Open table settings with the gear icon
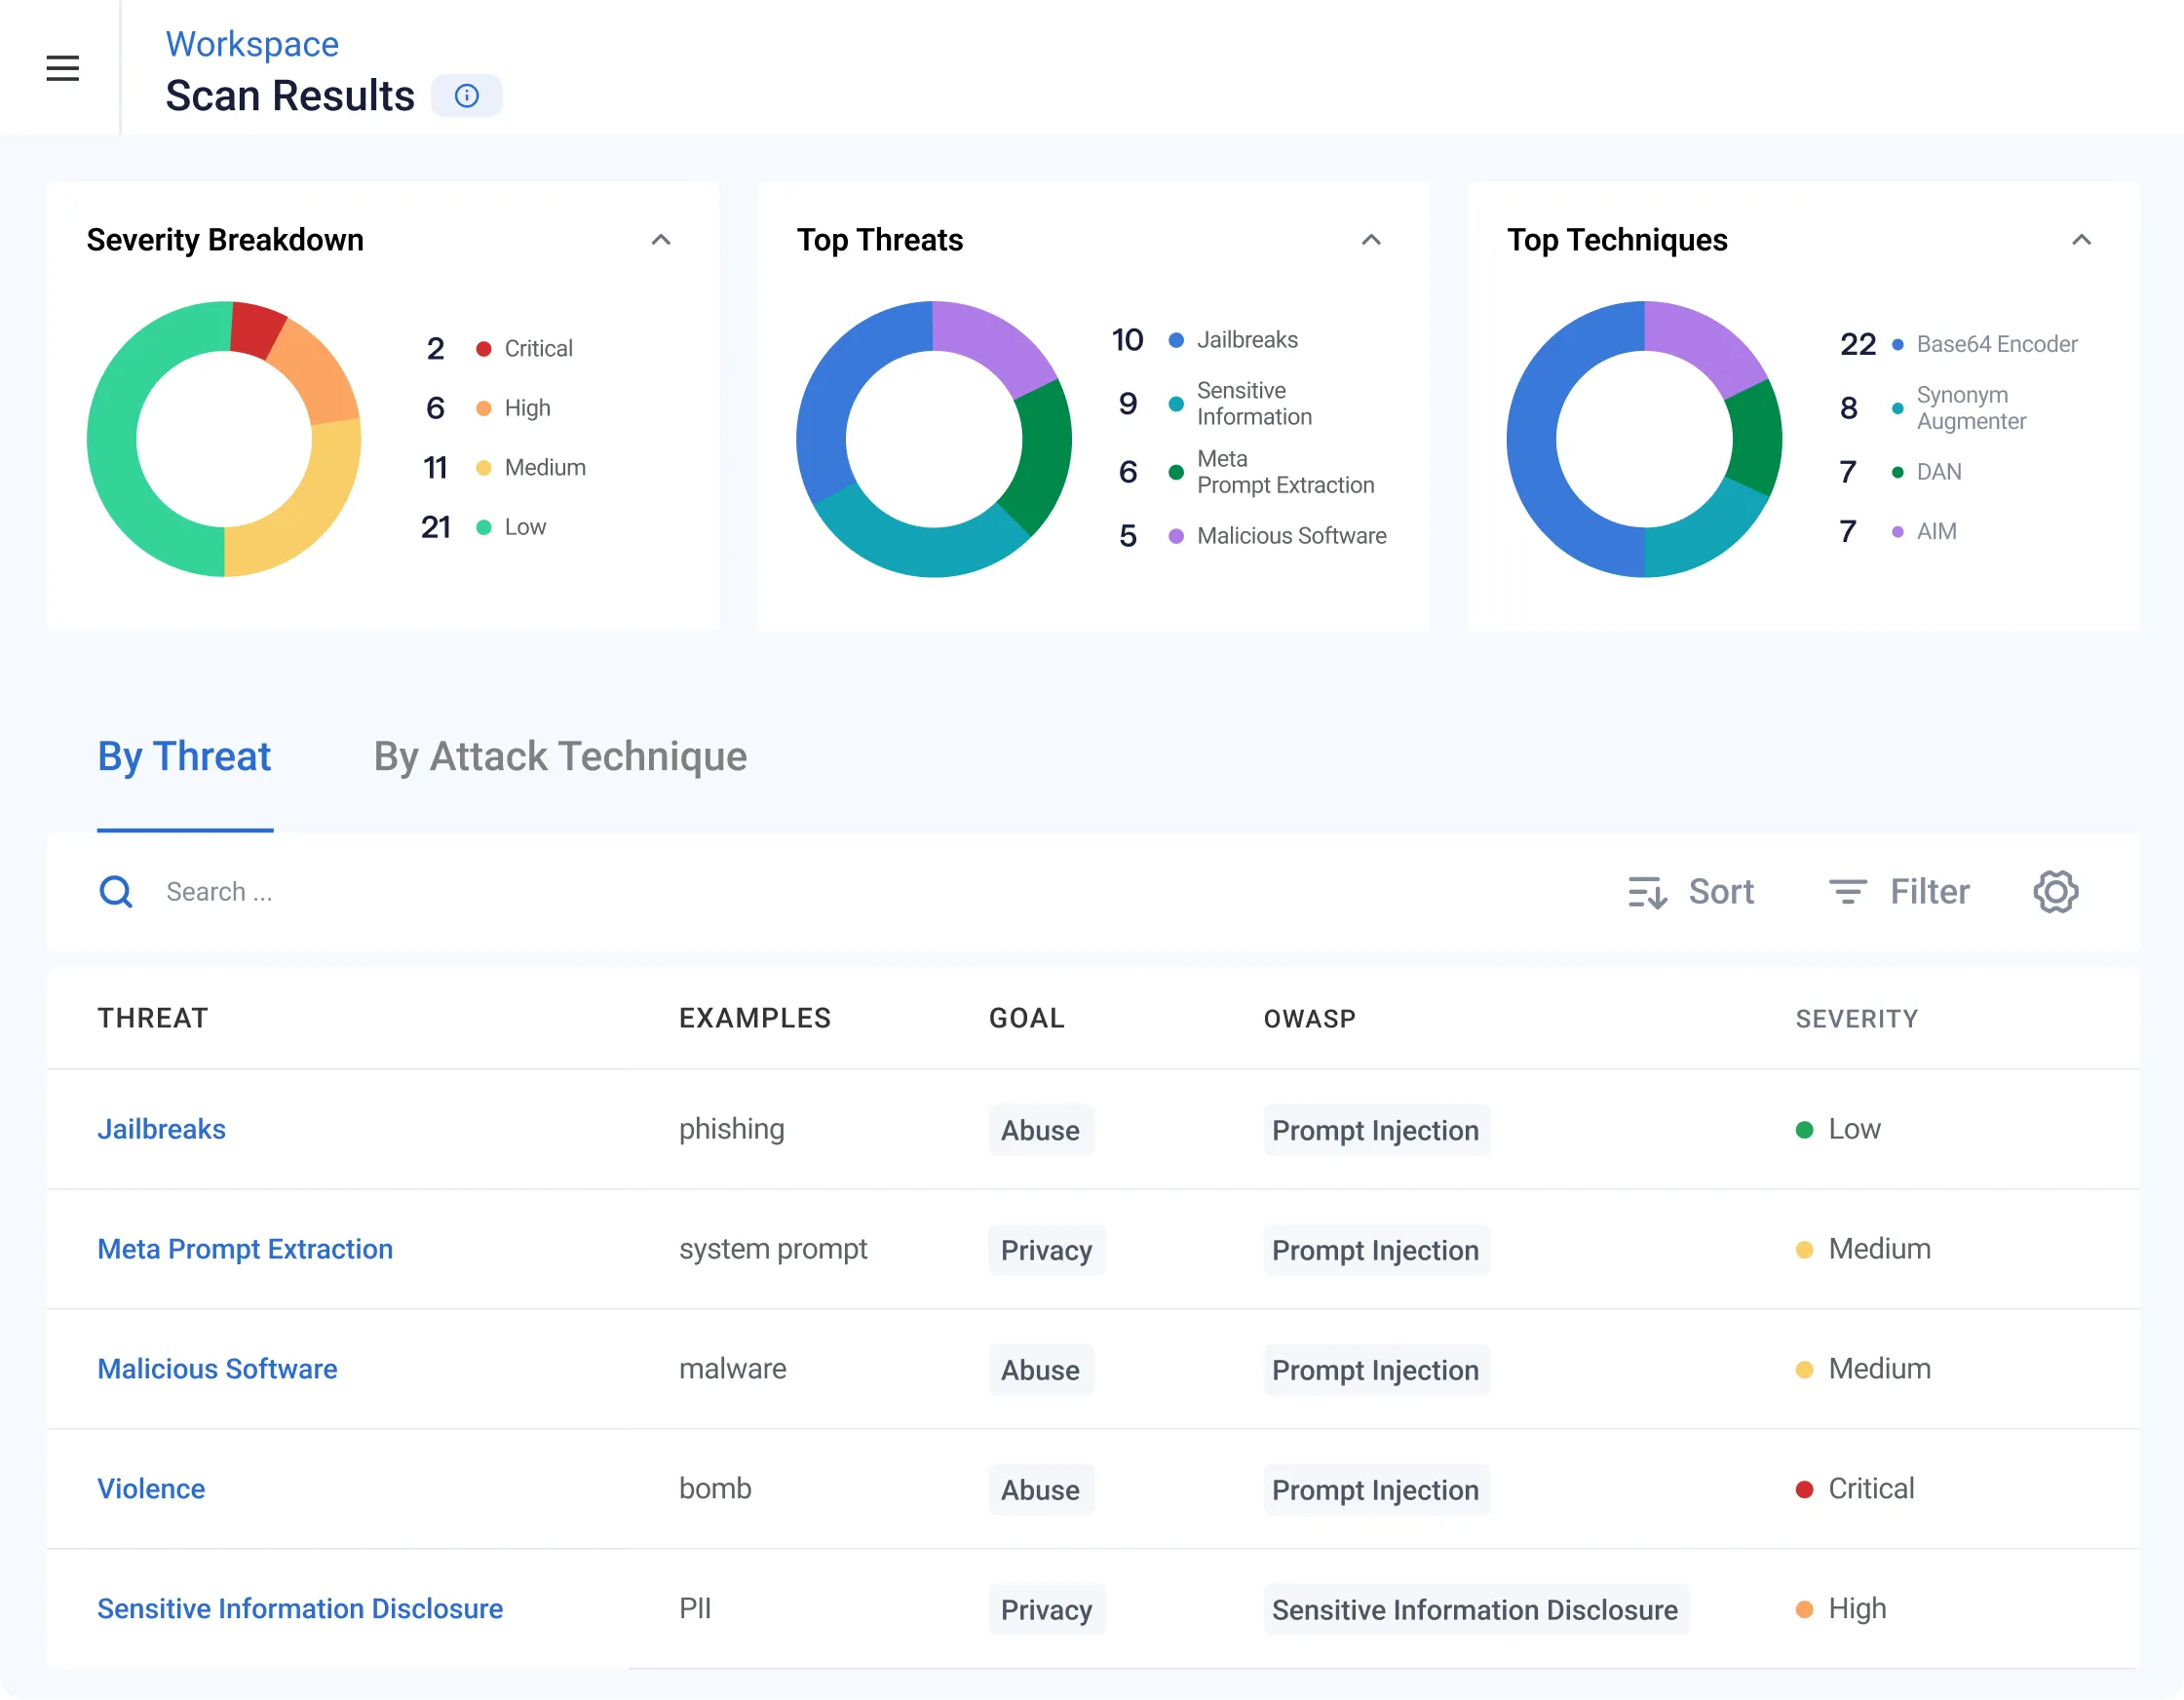 [x=2055, y=892]
